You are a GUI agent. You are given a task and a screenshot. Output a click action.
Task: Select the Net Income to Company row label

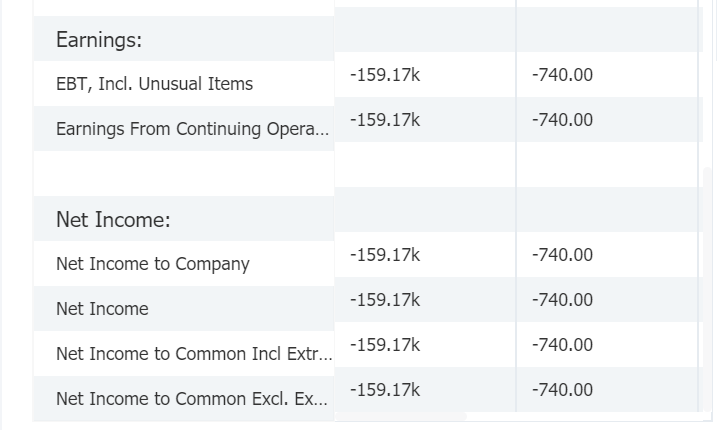coord(153,264)
